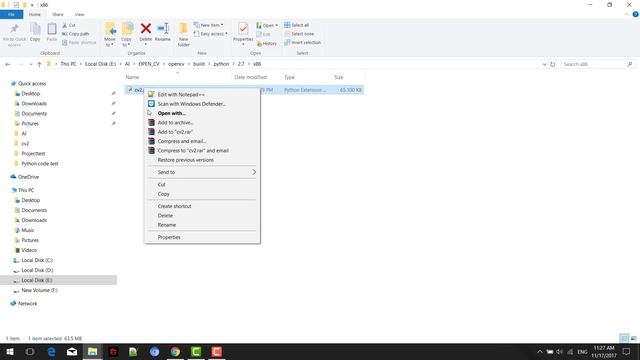Switch to the Share ribbon tab

coord(58,14)
